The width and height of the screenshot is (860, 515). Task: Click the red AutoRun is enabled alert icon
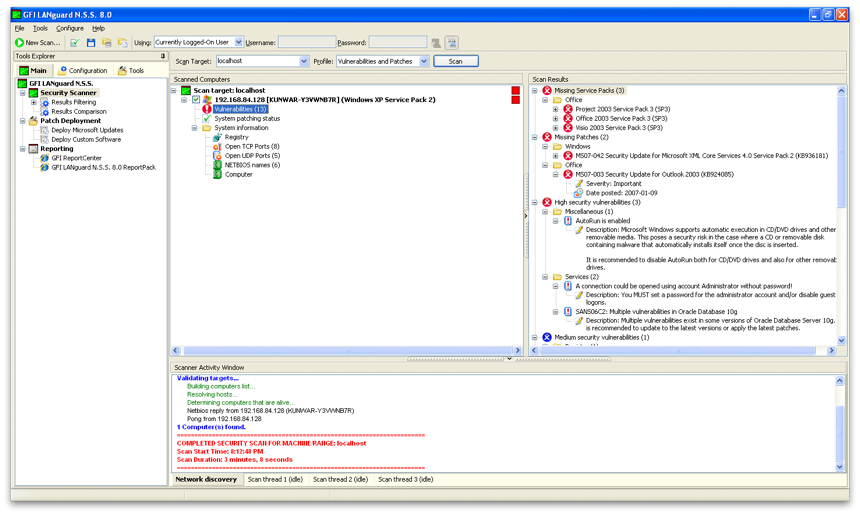[568, 221]
